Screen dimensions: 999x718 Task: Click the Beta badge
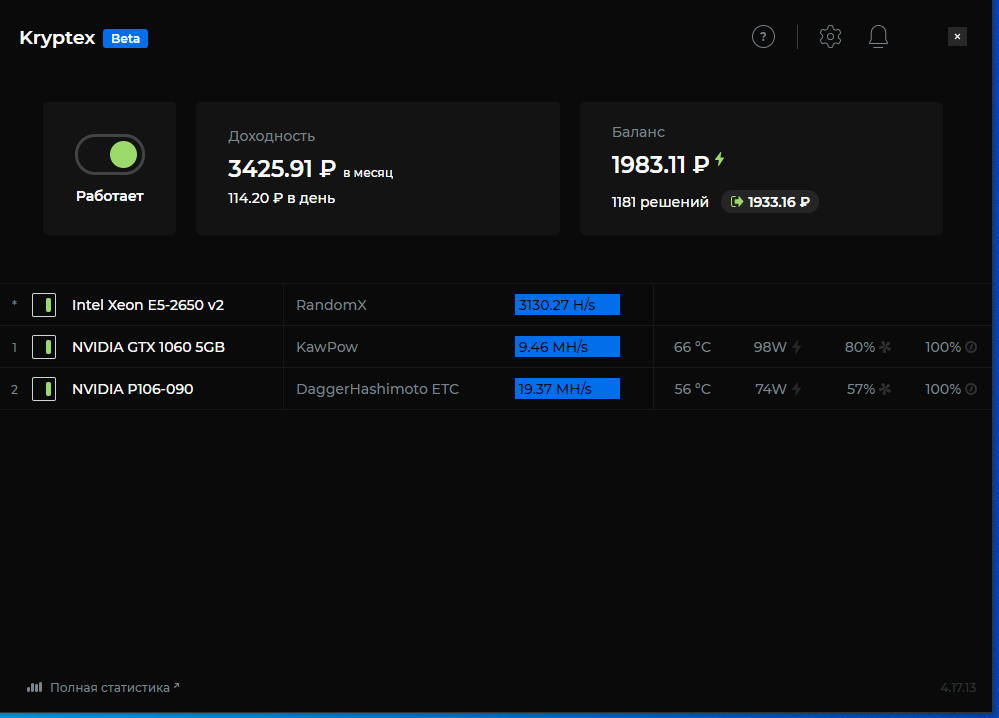tap(126, 38)
